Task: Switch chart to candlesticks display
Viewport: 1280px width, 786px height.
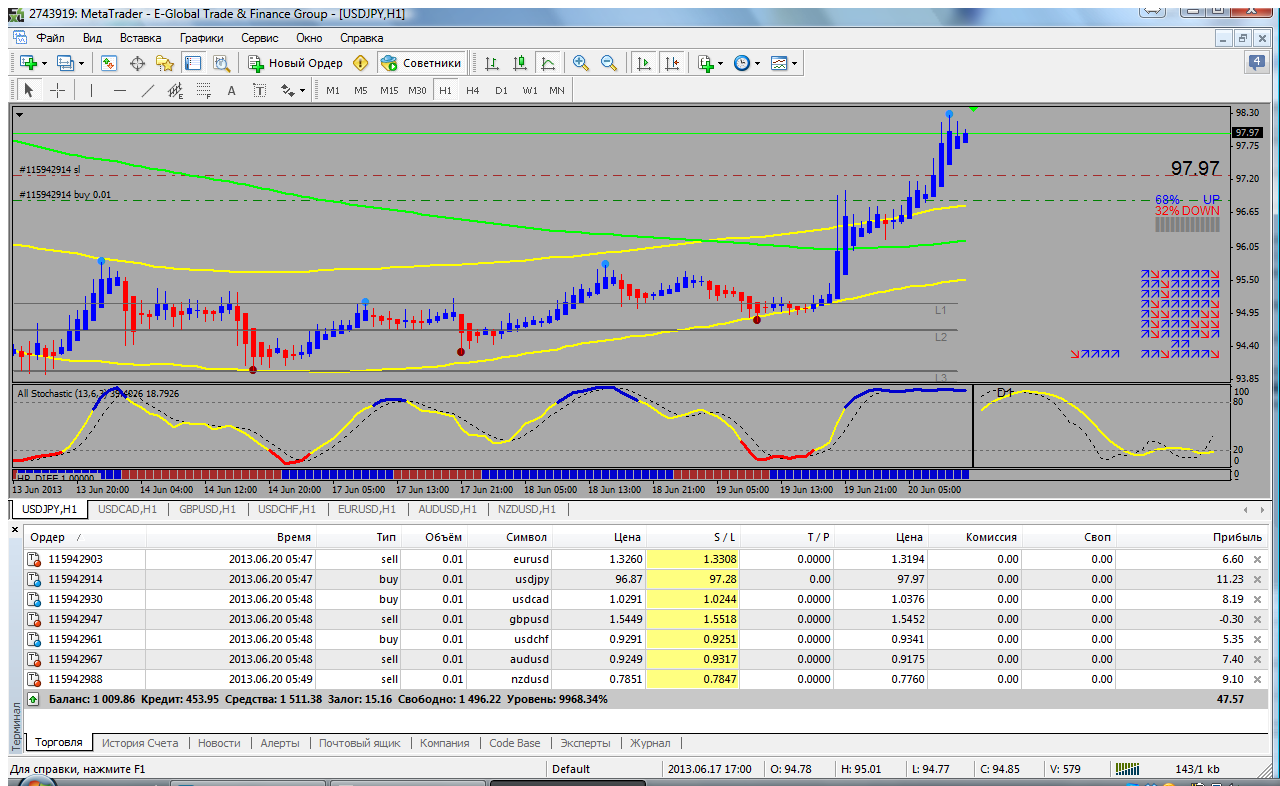Action: [x=520, y=63]
